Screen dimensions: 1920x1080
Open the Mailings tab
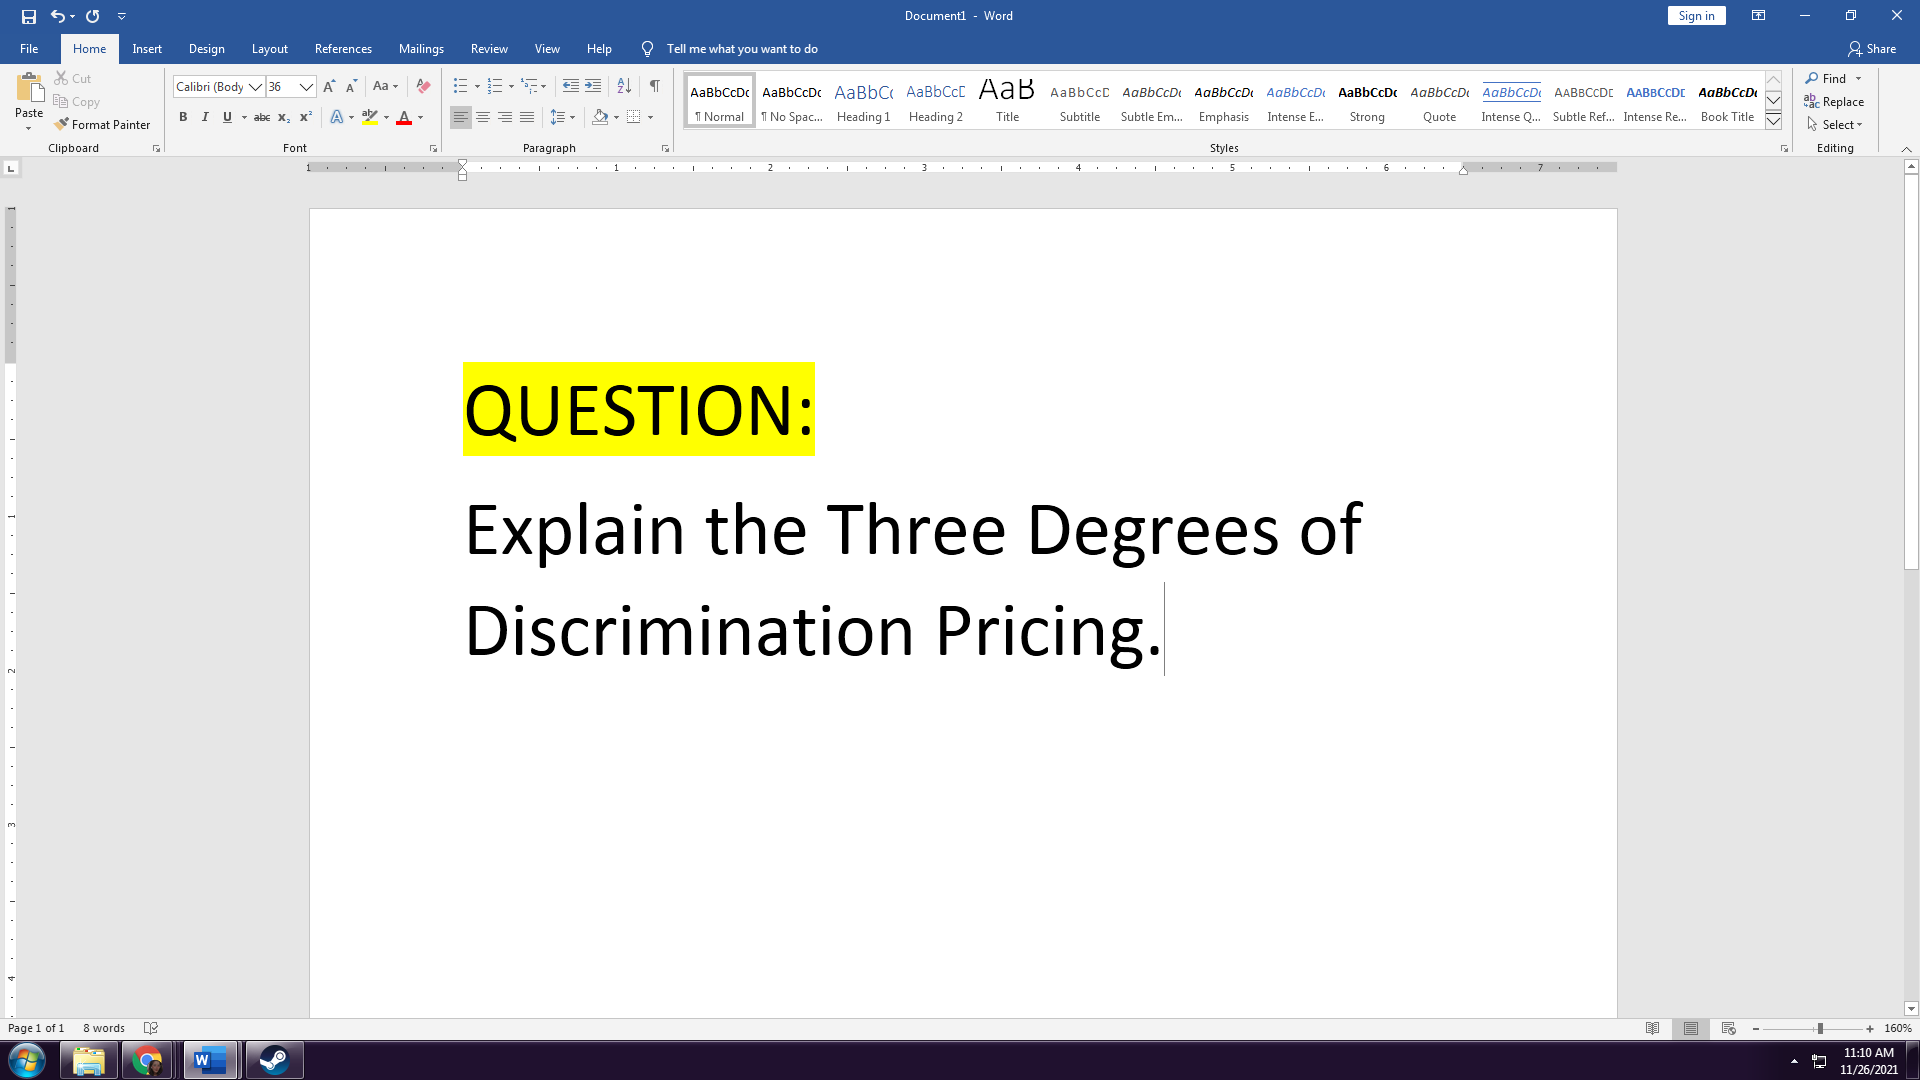pos(421,49)
